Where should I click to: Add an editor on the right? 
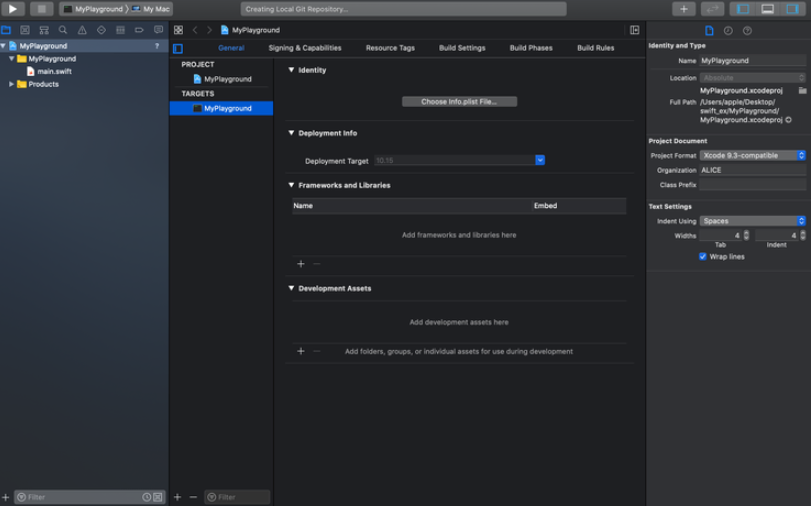click(635, 30)
